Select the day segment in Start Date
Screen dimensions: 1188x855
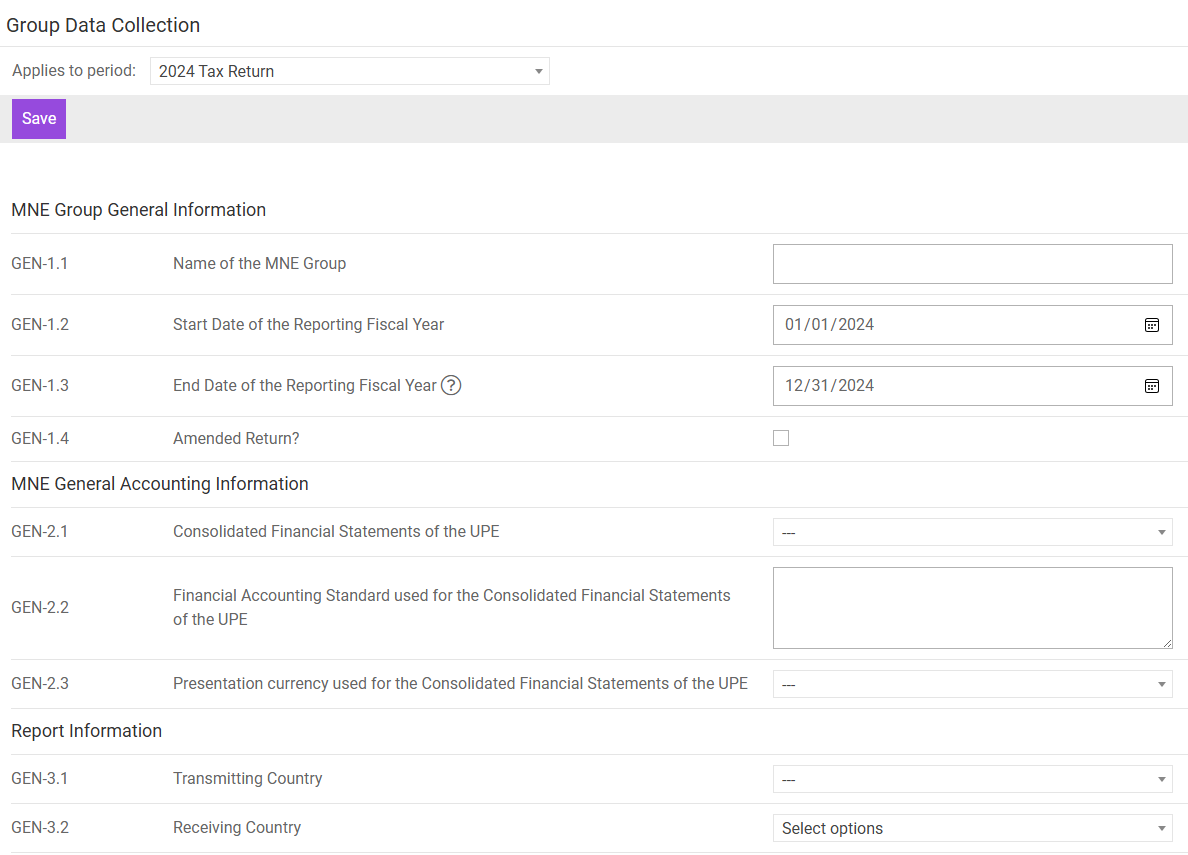coord(820,325)
